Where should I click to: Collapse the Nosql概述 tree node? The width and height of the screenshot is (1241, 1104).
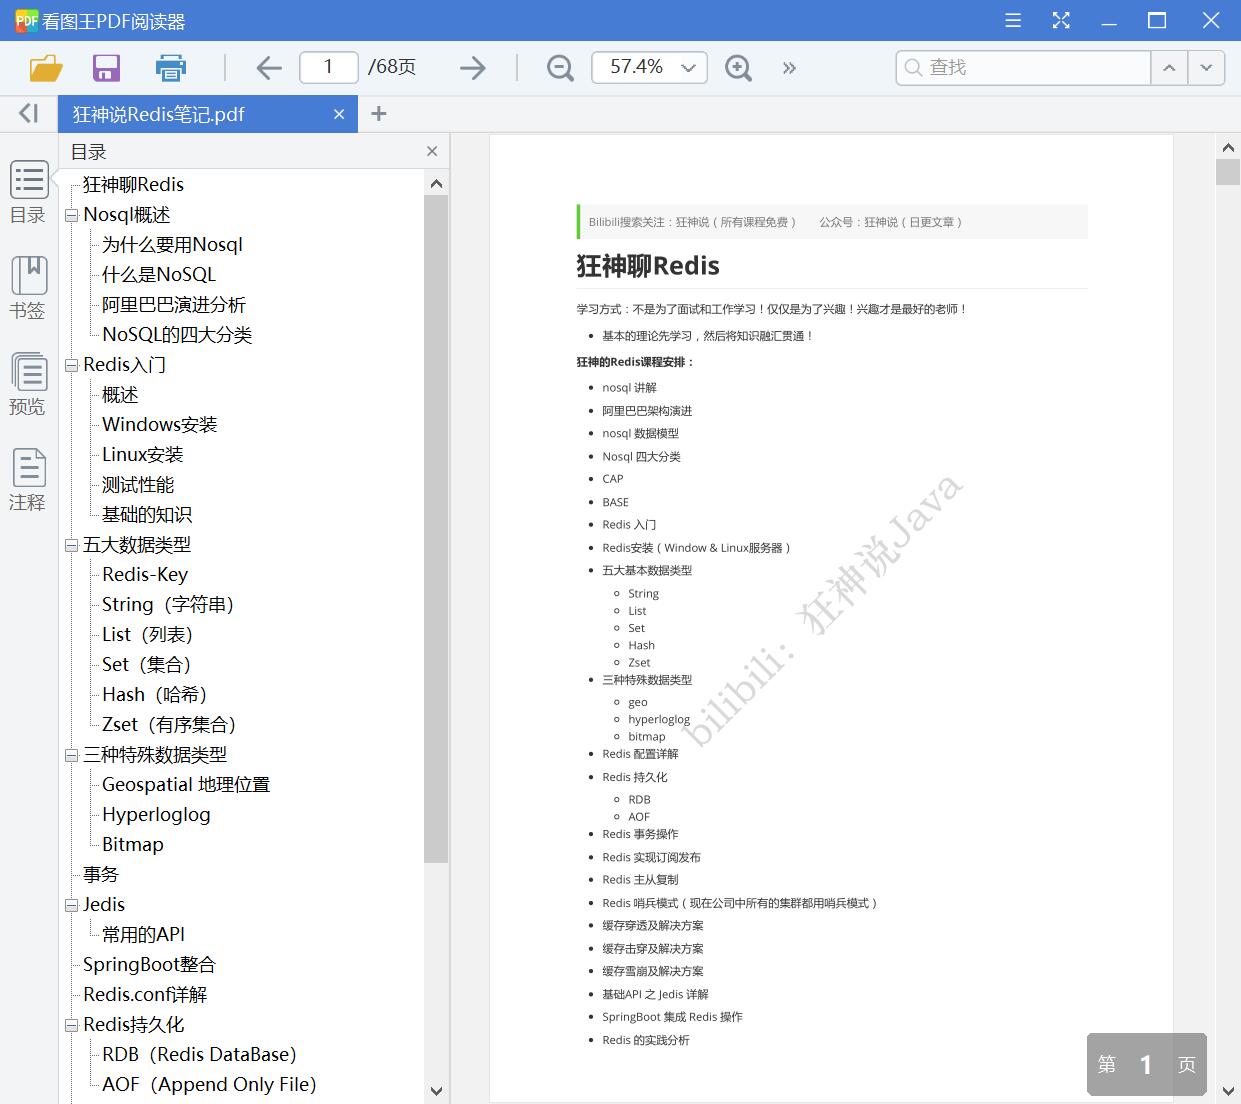pos(70,214)
